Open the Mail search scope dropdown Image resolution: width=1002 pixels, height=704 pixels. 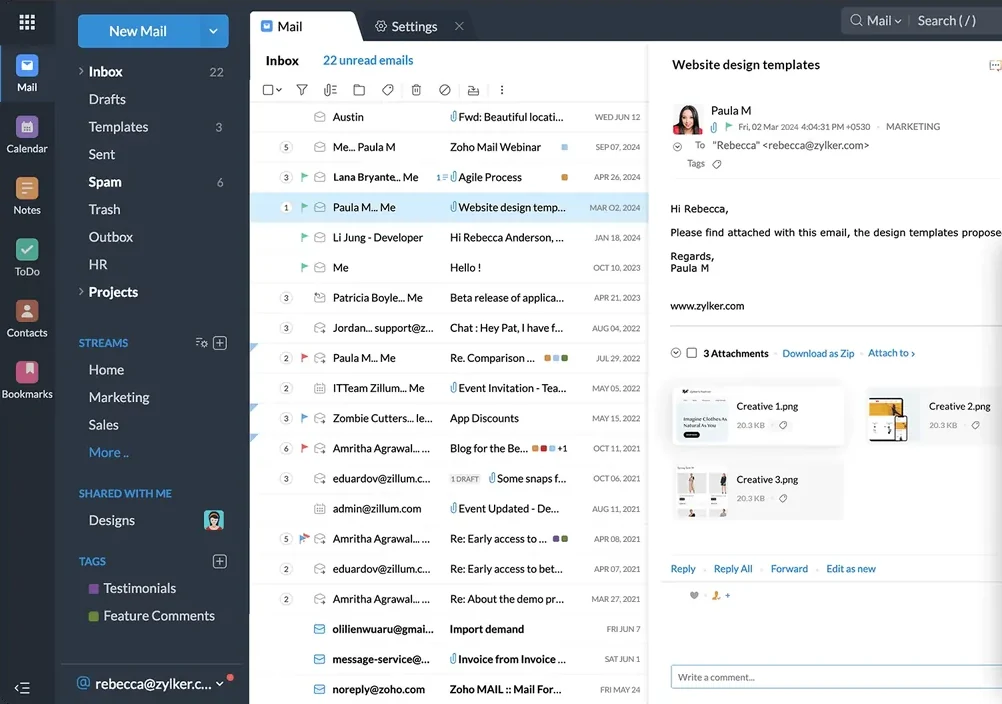[884, 20]
